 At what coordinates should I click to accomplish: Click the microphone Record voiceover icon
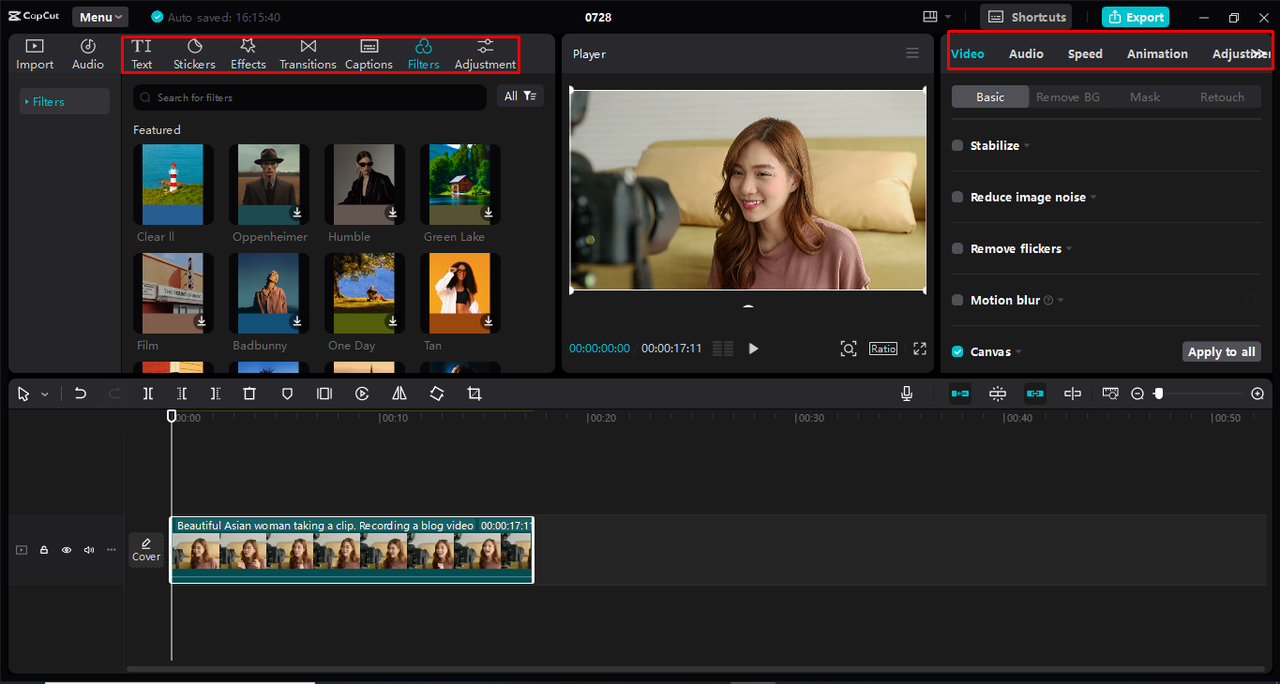[x=907, y=394]
